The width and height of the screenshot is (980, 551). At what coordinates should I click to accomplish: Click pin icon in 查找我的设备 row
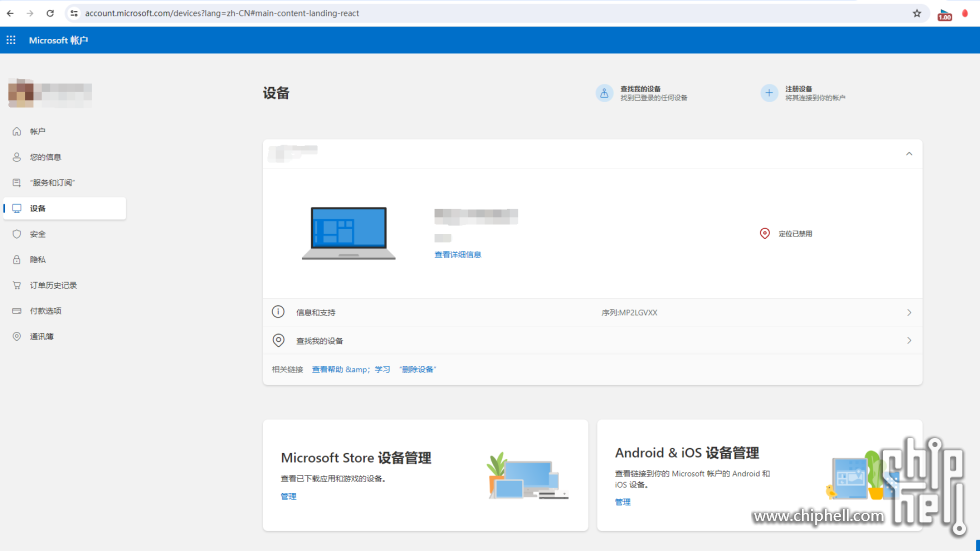pyautogui.click(x=278, y=340)
